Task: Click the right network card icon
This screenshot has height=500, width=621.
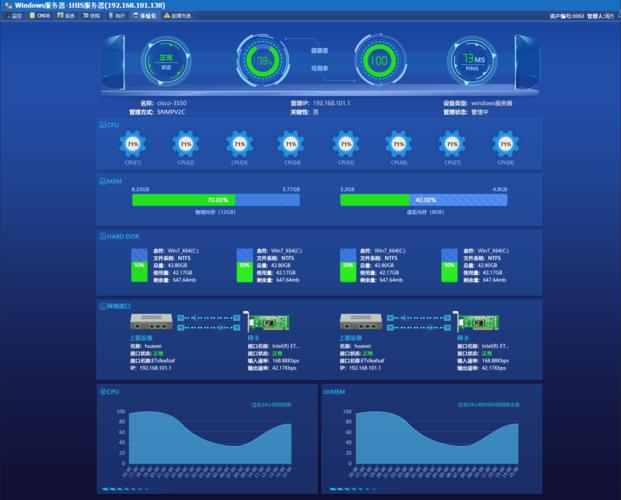Action: click(x=474, y=322)
